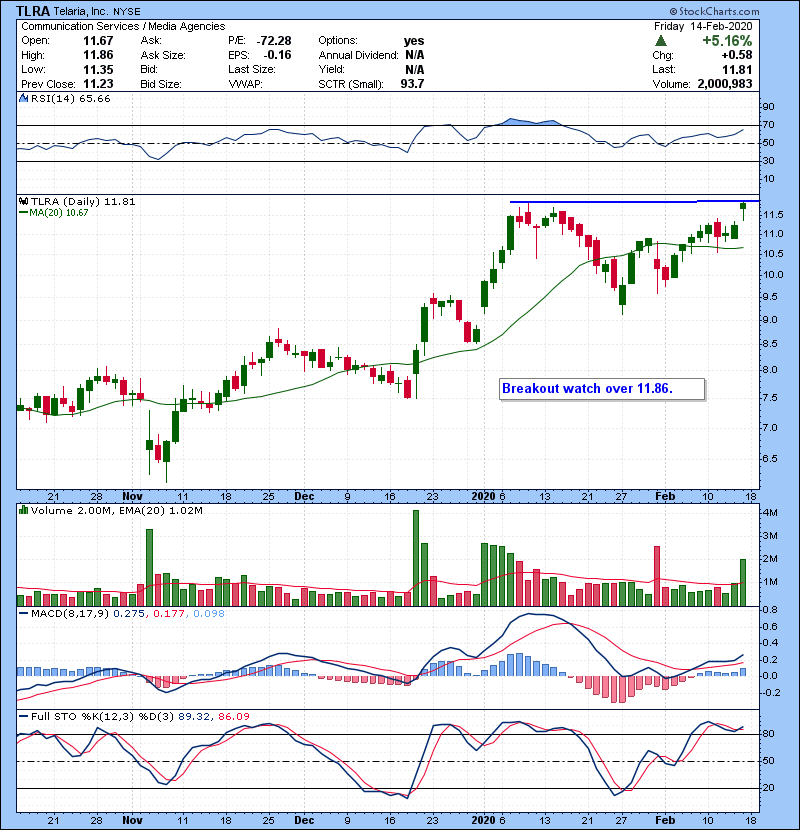This screenshot has width=800, height=830.
Task: Click the 4M volume axis label
Action: pos(770,513)
